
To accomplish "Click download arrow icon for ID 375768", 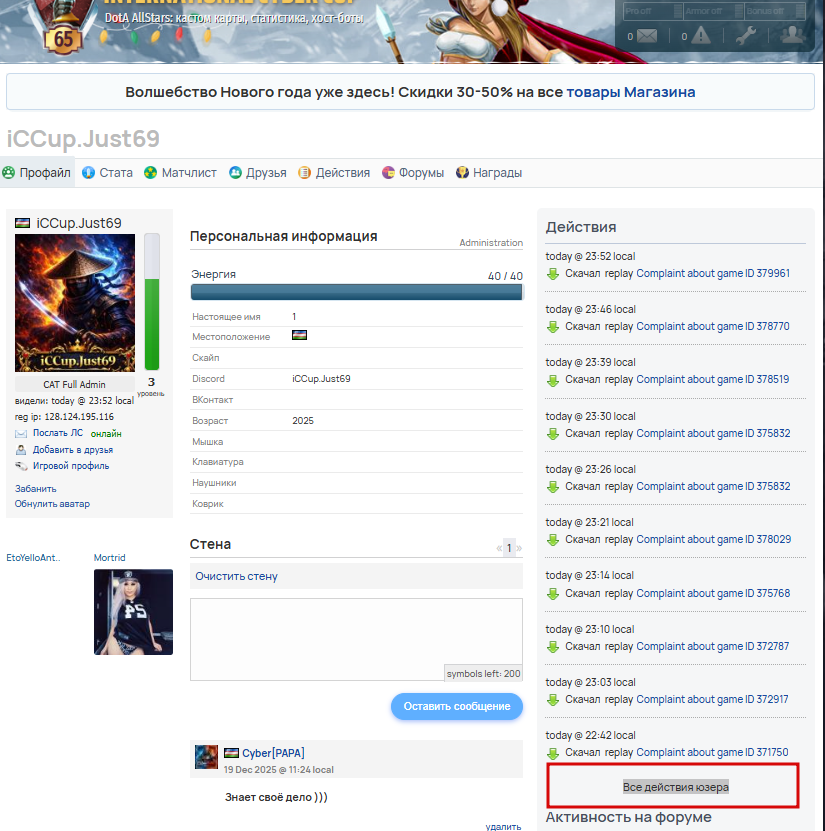I will pos(553,594).
